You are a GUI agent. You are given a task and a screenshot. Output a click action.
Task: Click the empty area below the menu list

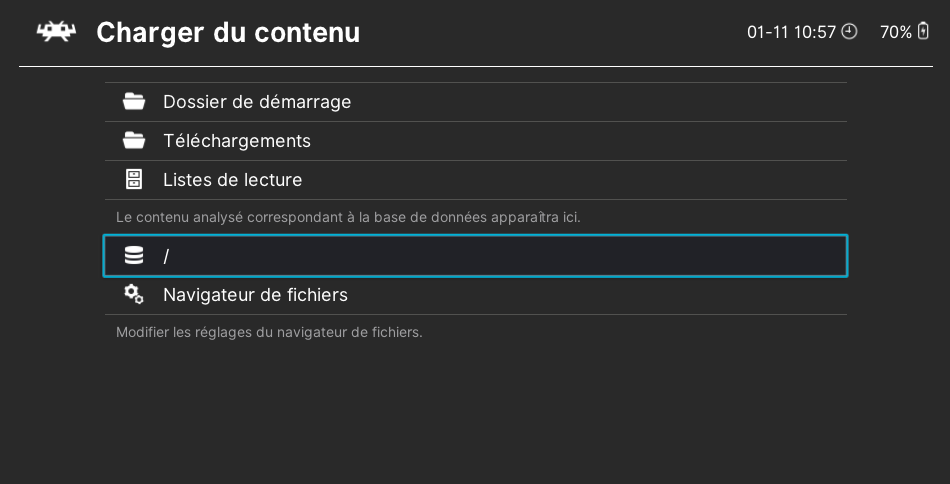point(476,412)
